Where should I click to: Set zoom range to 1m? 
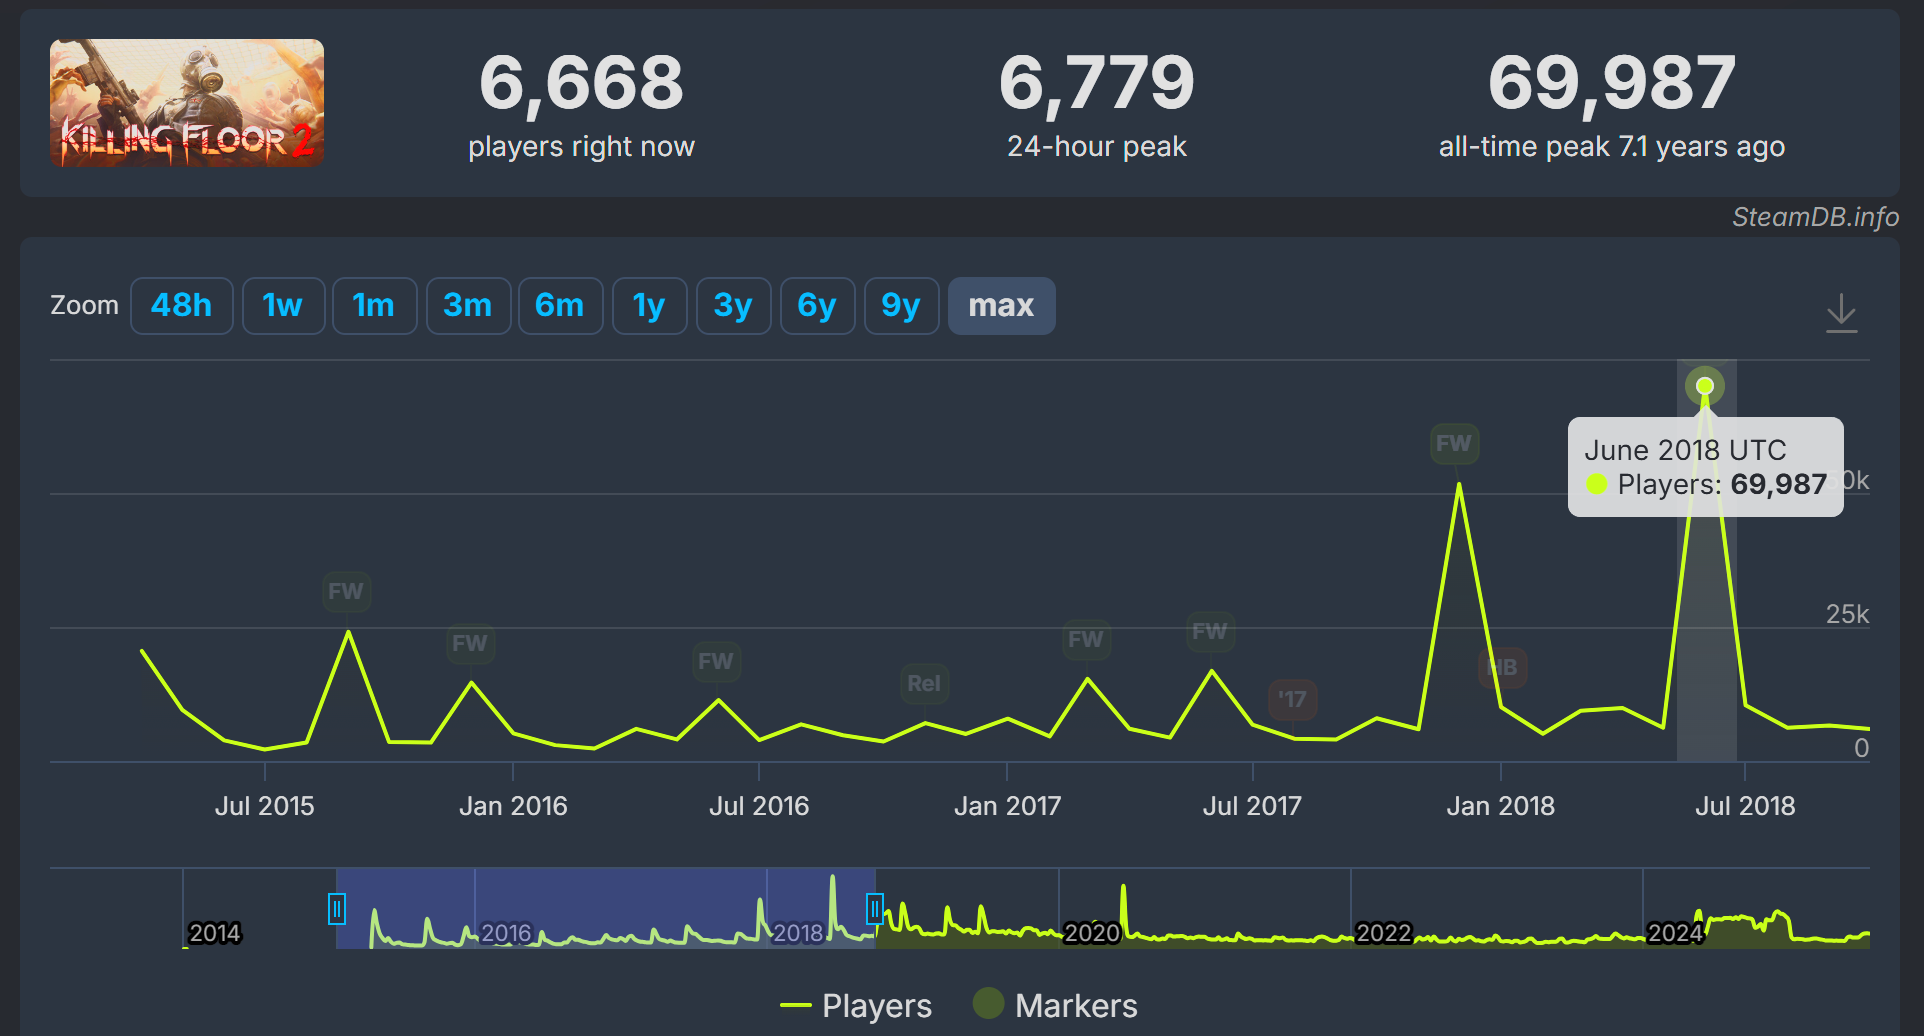tap(374, 305)
